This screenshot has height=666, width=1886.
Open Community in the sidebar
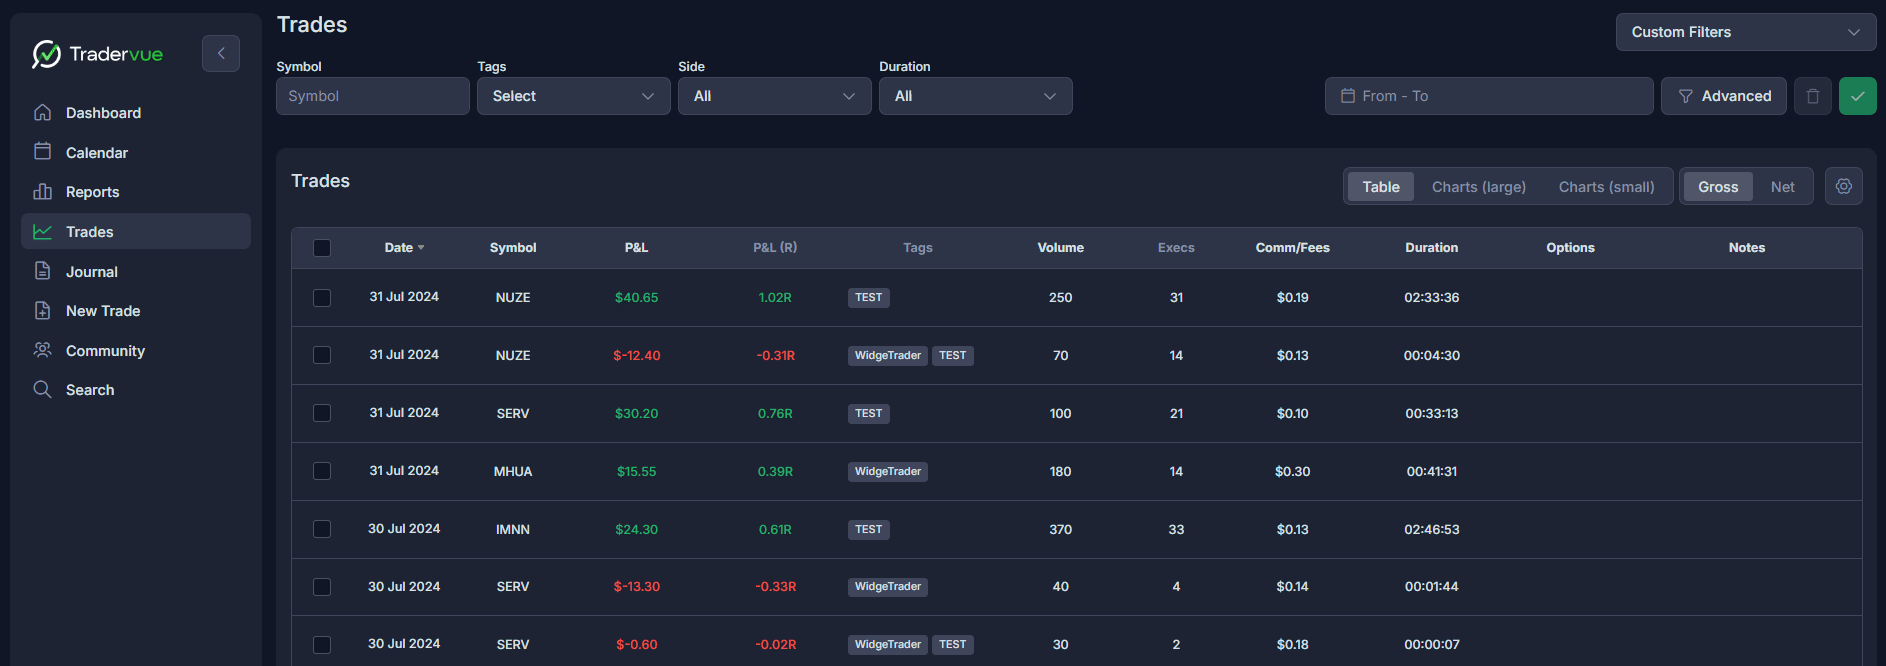[x=136, y=351]
